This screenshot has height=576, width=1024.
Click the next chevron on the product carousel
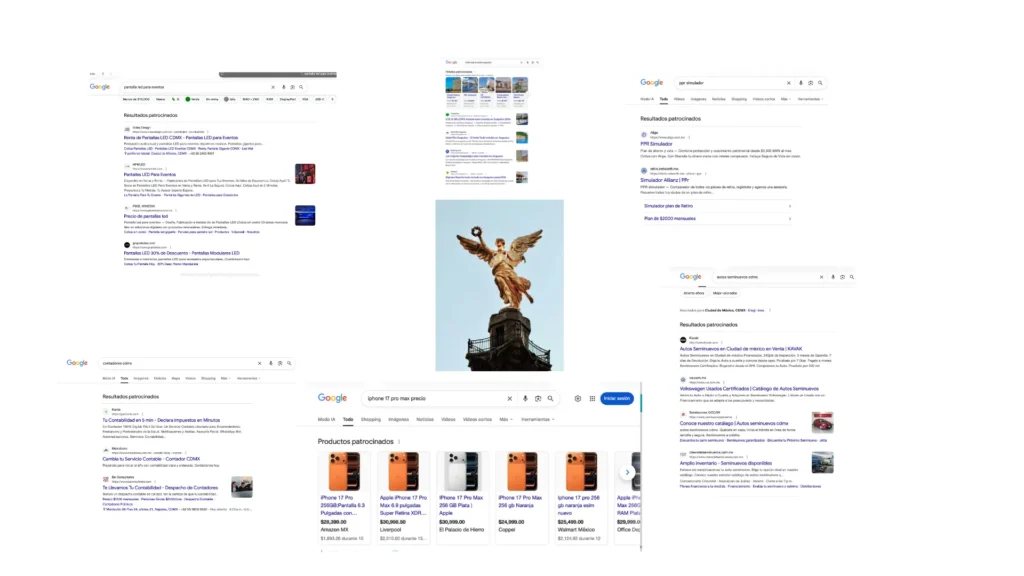click(628, 472)
